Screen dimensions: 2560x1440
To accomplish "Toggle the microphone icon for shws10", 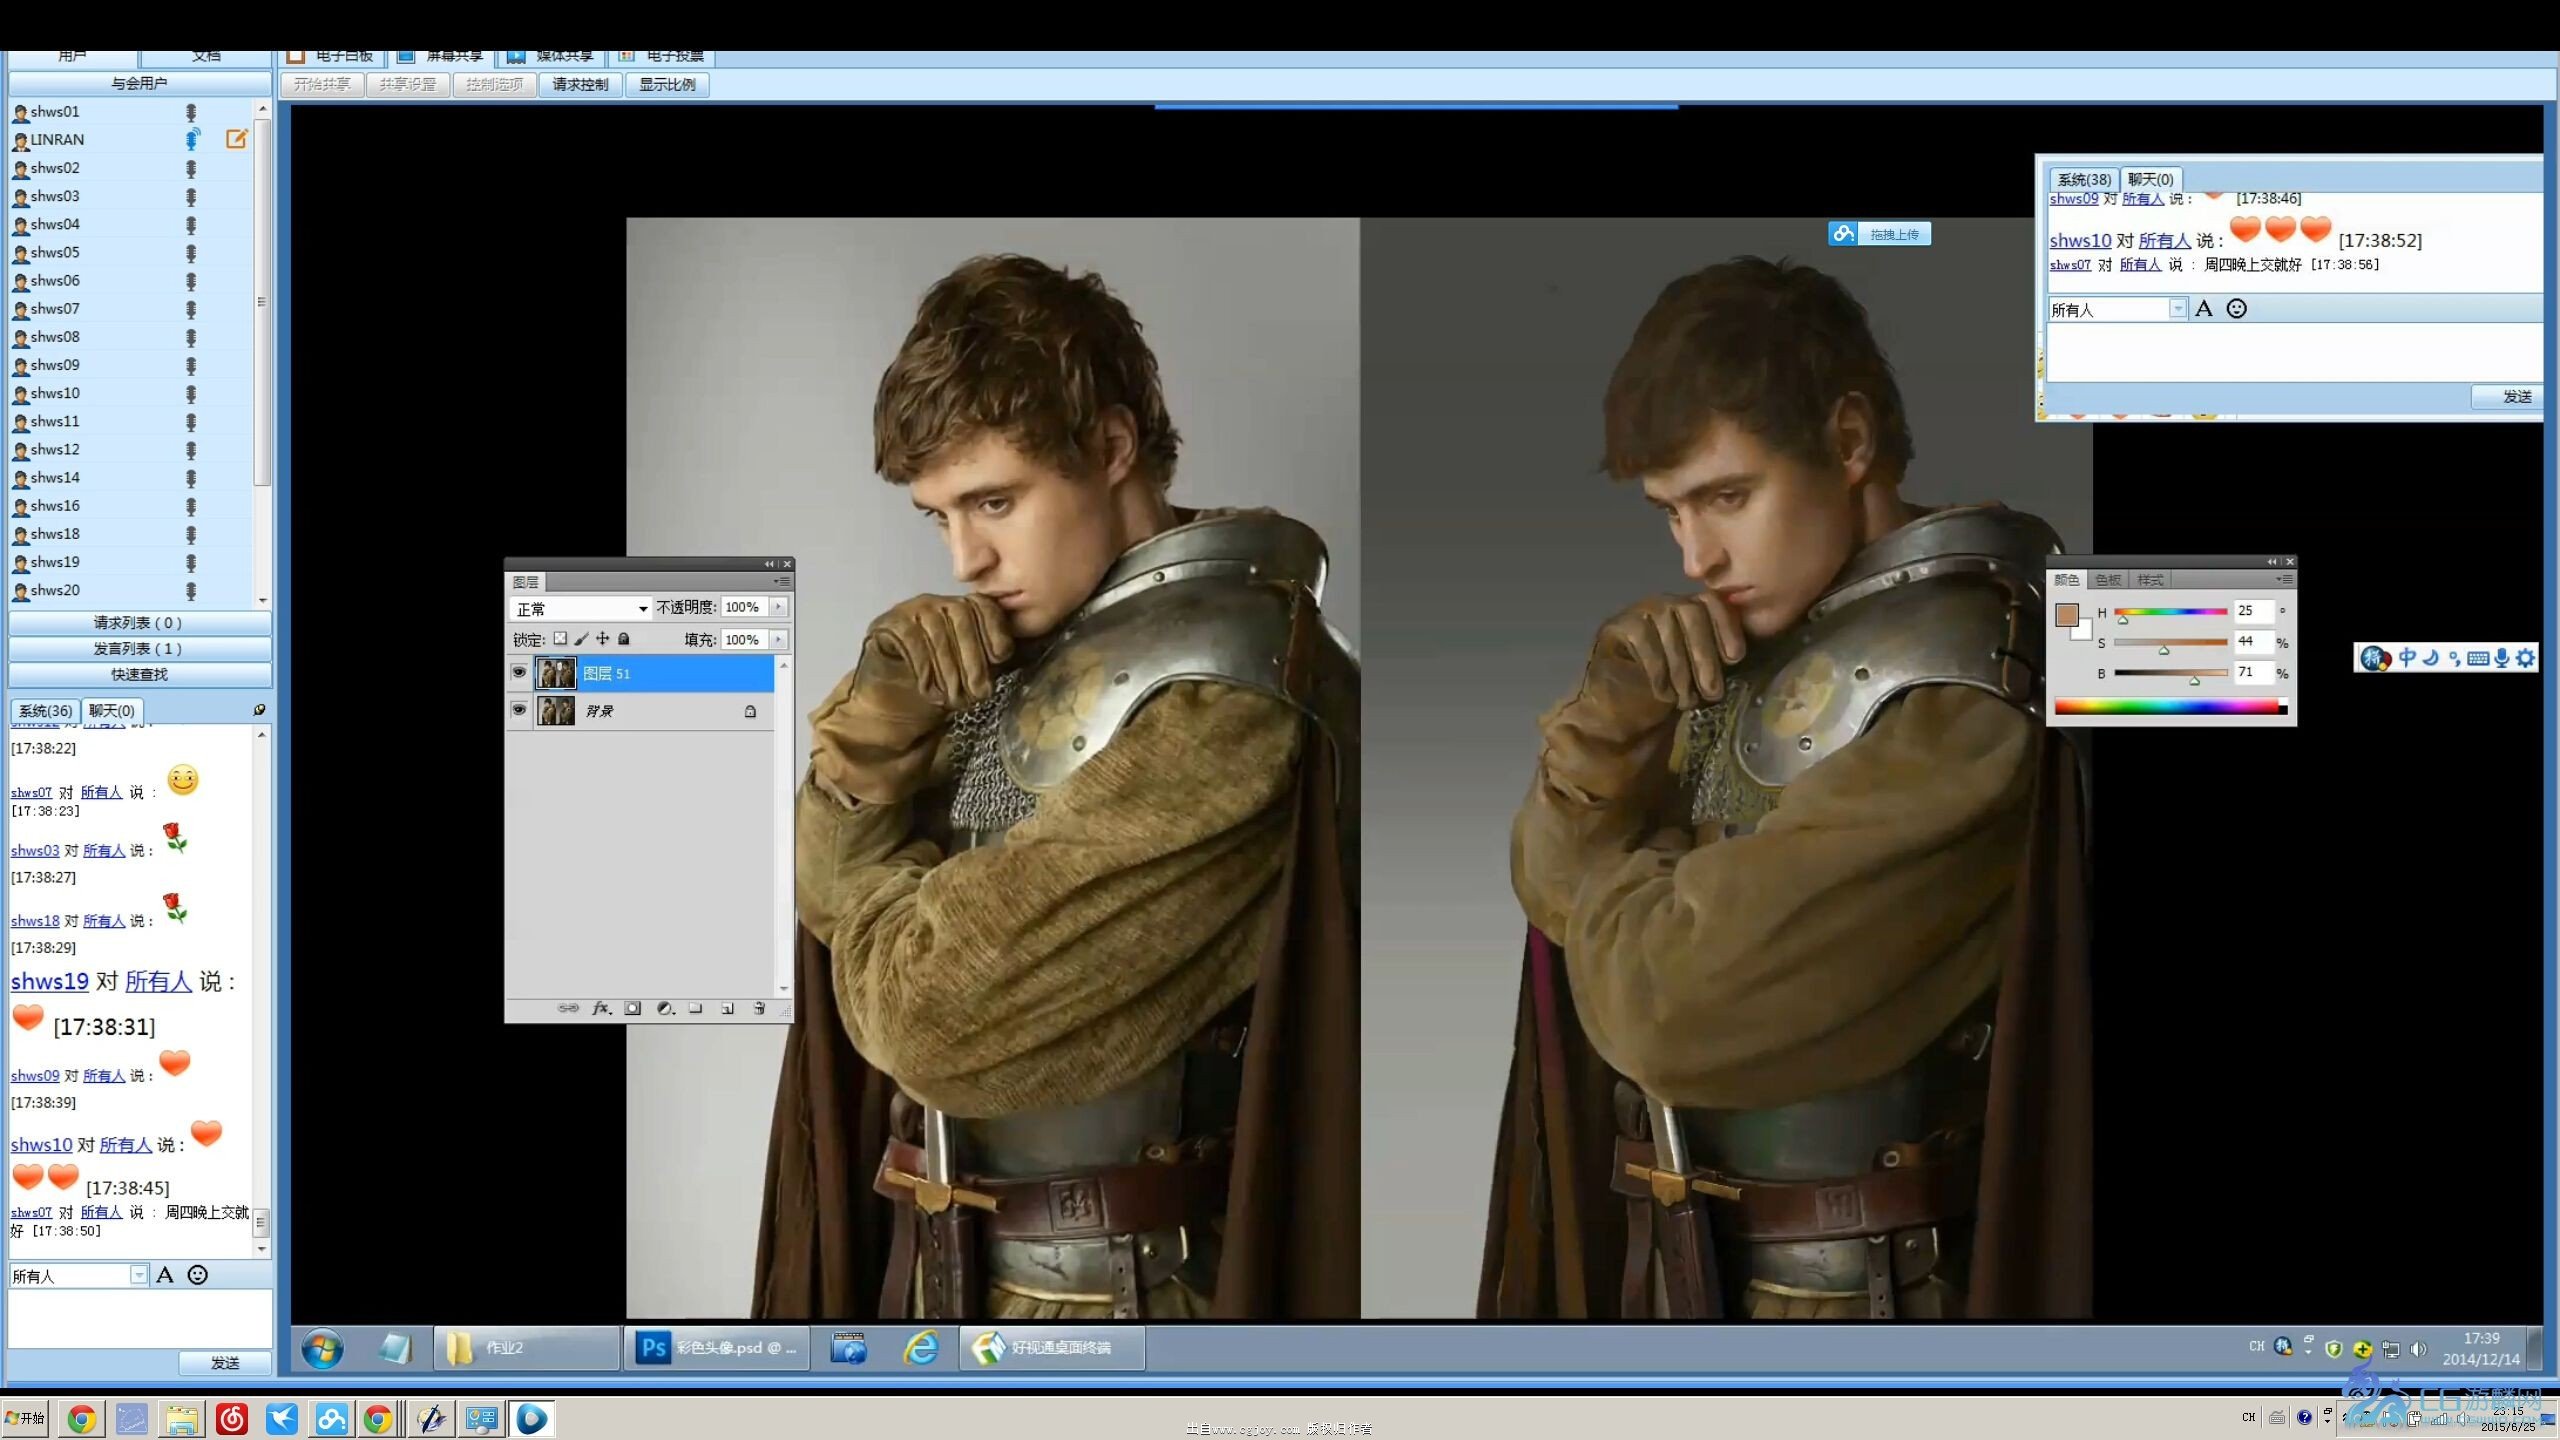I will 191,393.
